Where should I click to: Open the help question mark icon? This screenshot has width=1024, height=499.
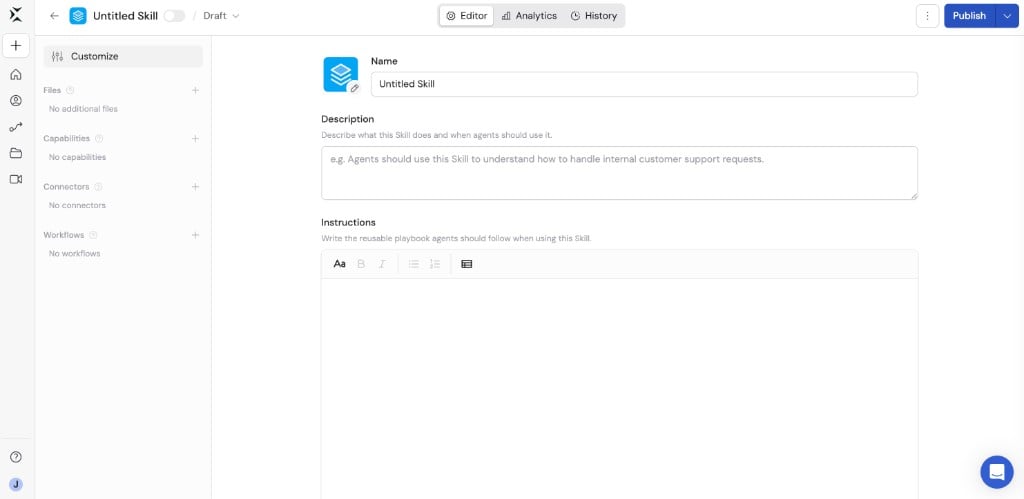(x=16, y=457)
